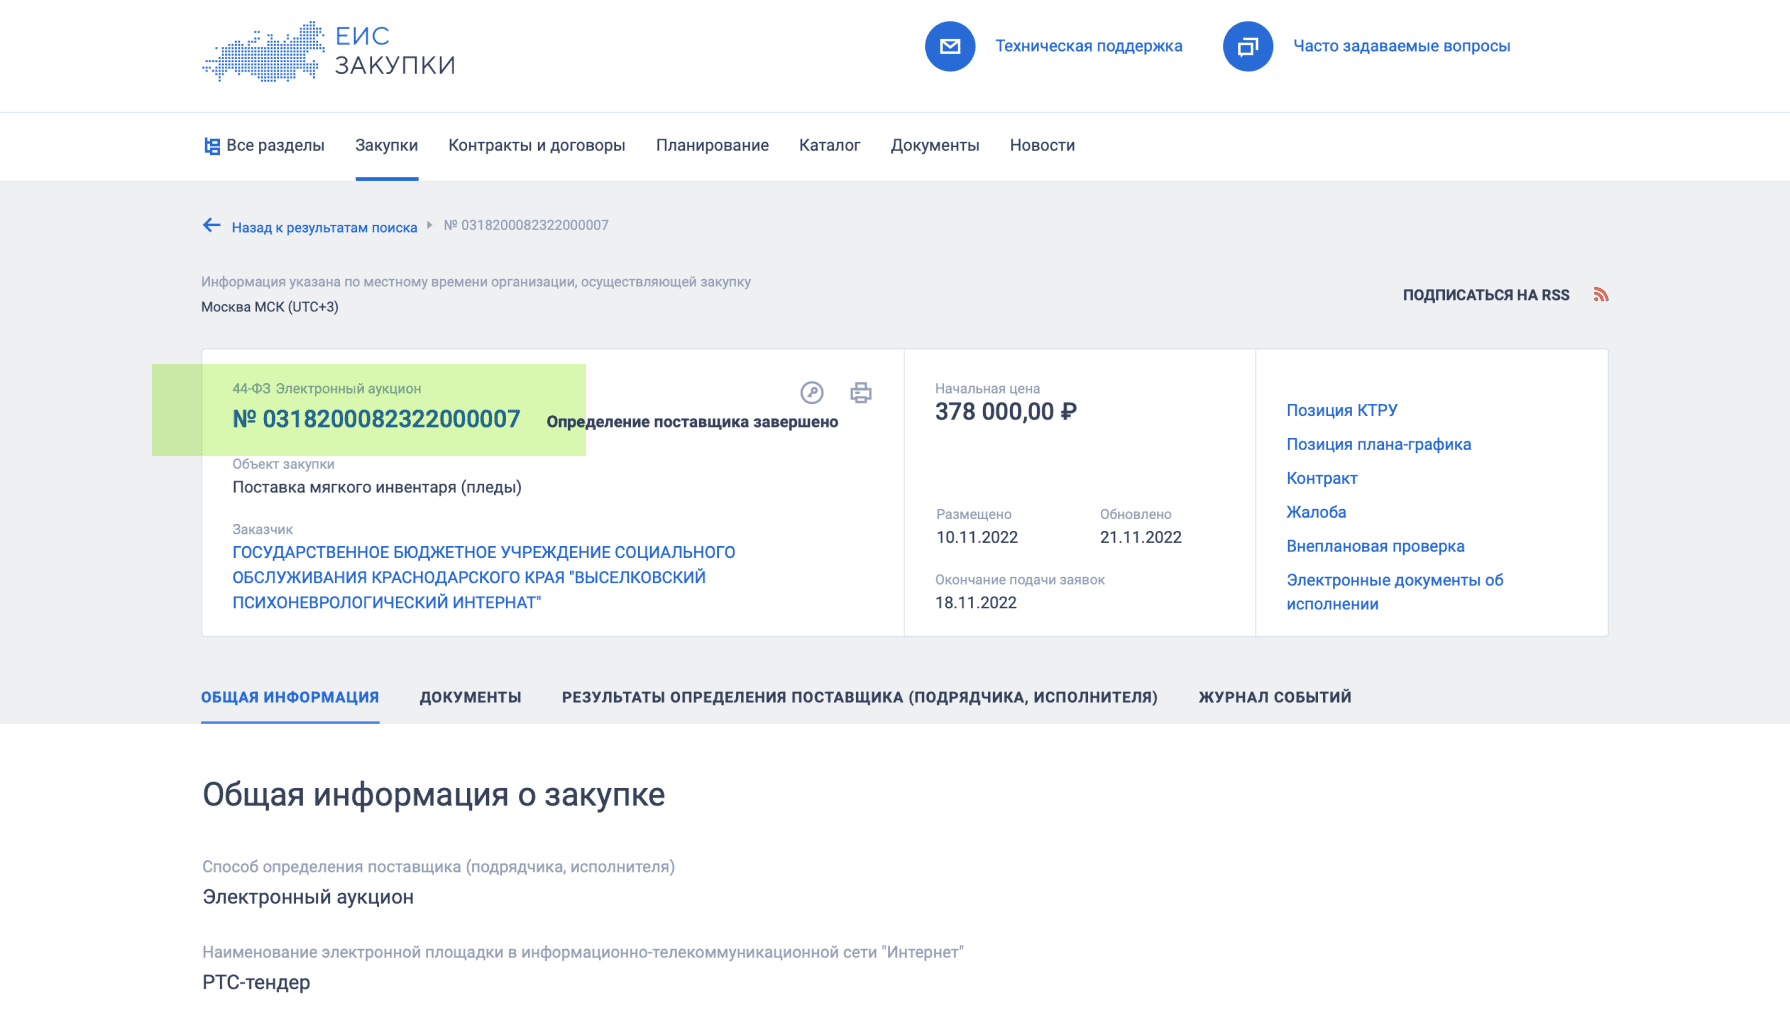The width and height of the screenshot is (1790, 1030).
Task: Click the technical support envelope icon
Action: coord(949,46)
